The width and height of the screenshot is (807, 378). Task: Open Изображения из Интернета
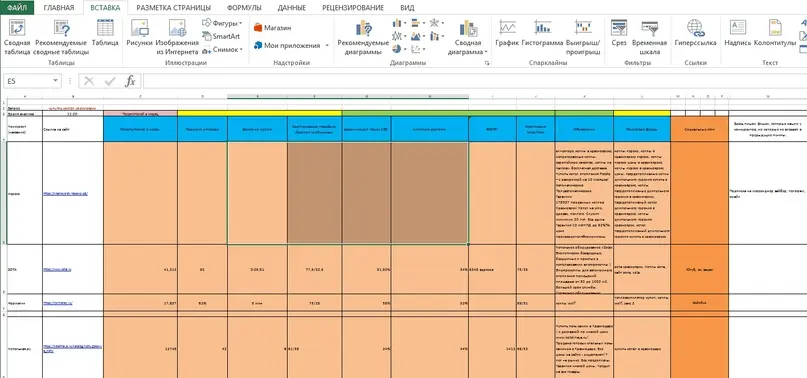[x=177, y=37]
